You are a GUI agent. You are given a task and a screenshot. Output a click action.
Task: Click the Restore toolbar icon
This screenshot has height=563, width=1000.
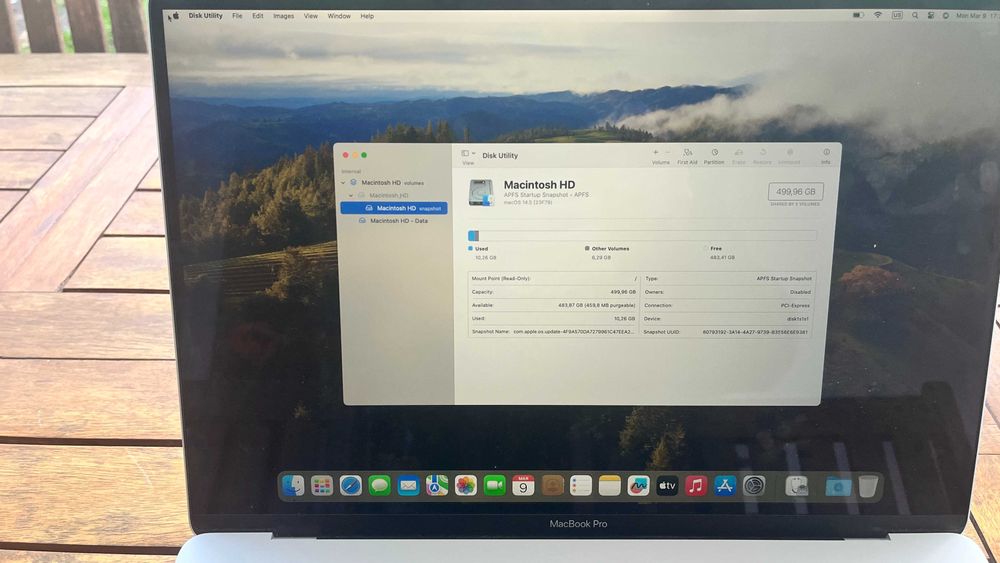pos(763,153)
